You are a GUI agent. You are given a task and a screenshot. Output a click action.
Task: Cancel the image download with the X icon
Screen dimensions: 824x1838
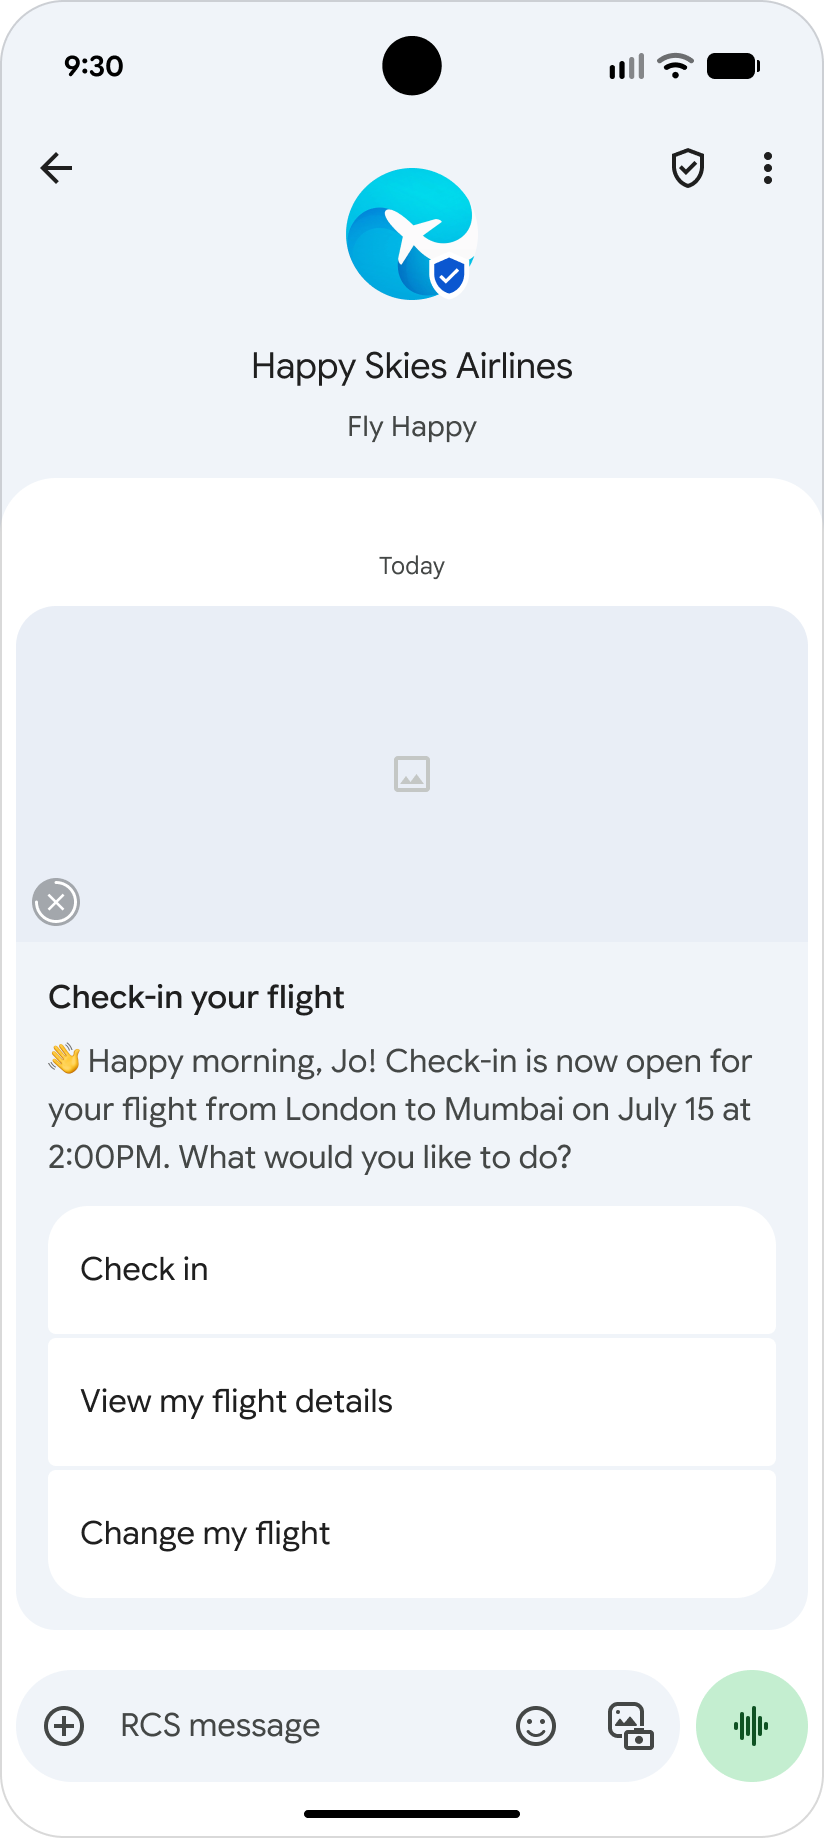point(56,902)
